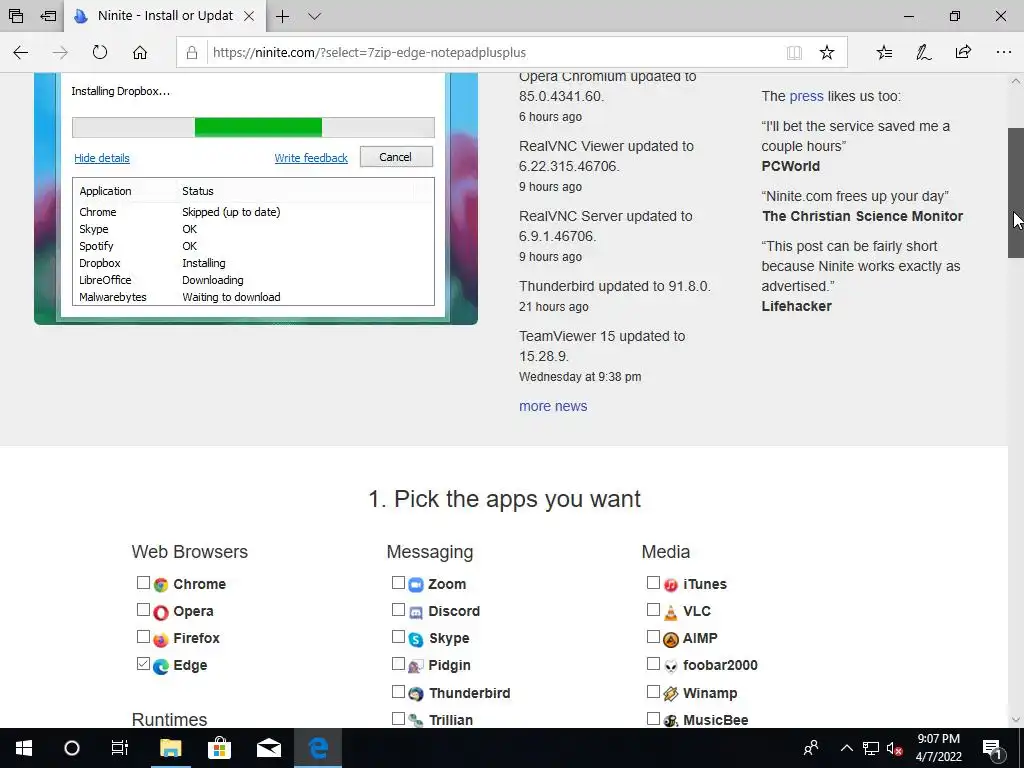Open the press link
The height and width of the screenshot is (768, 1024).
click(x=807, y=96)
